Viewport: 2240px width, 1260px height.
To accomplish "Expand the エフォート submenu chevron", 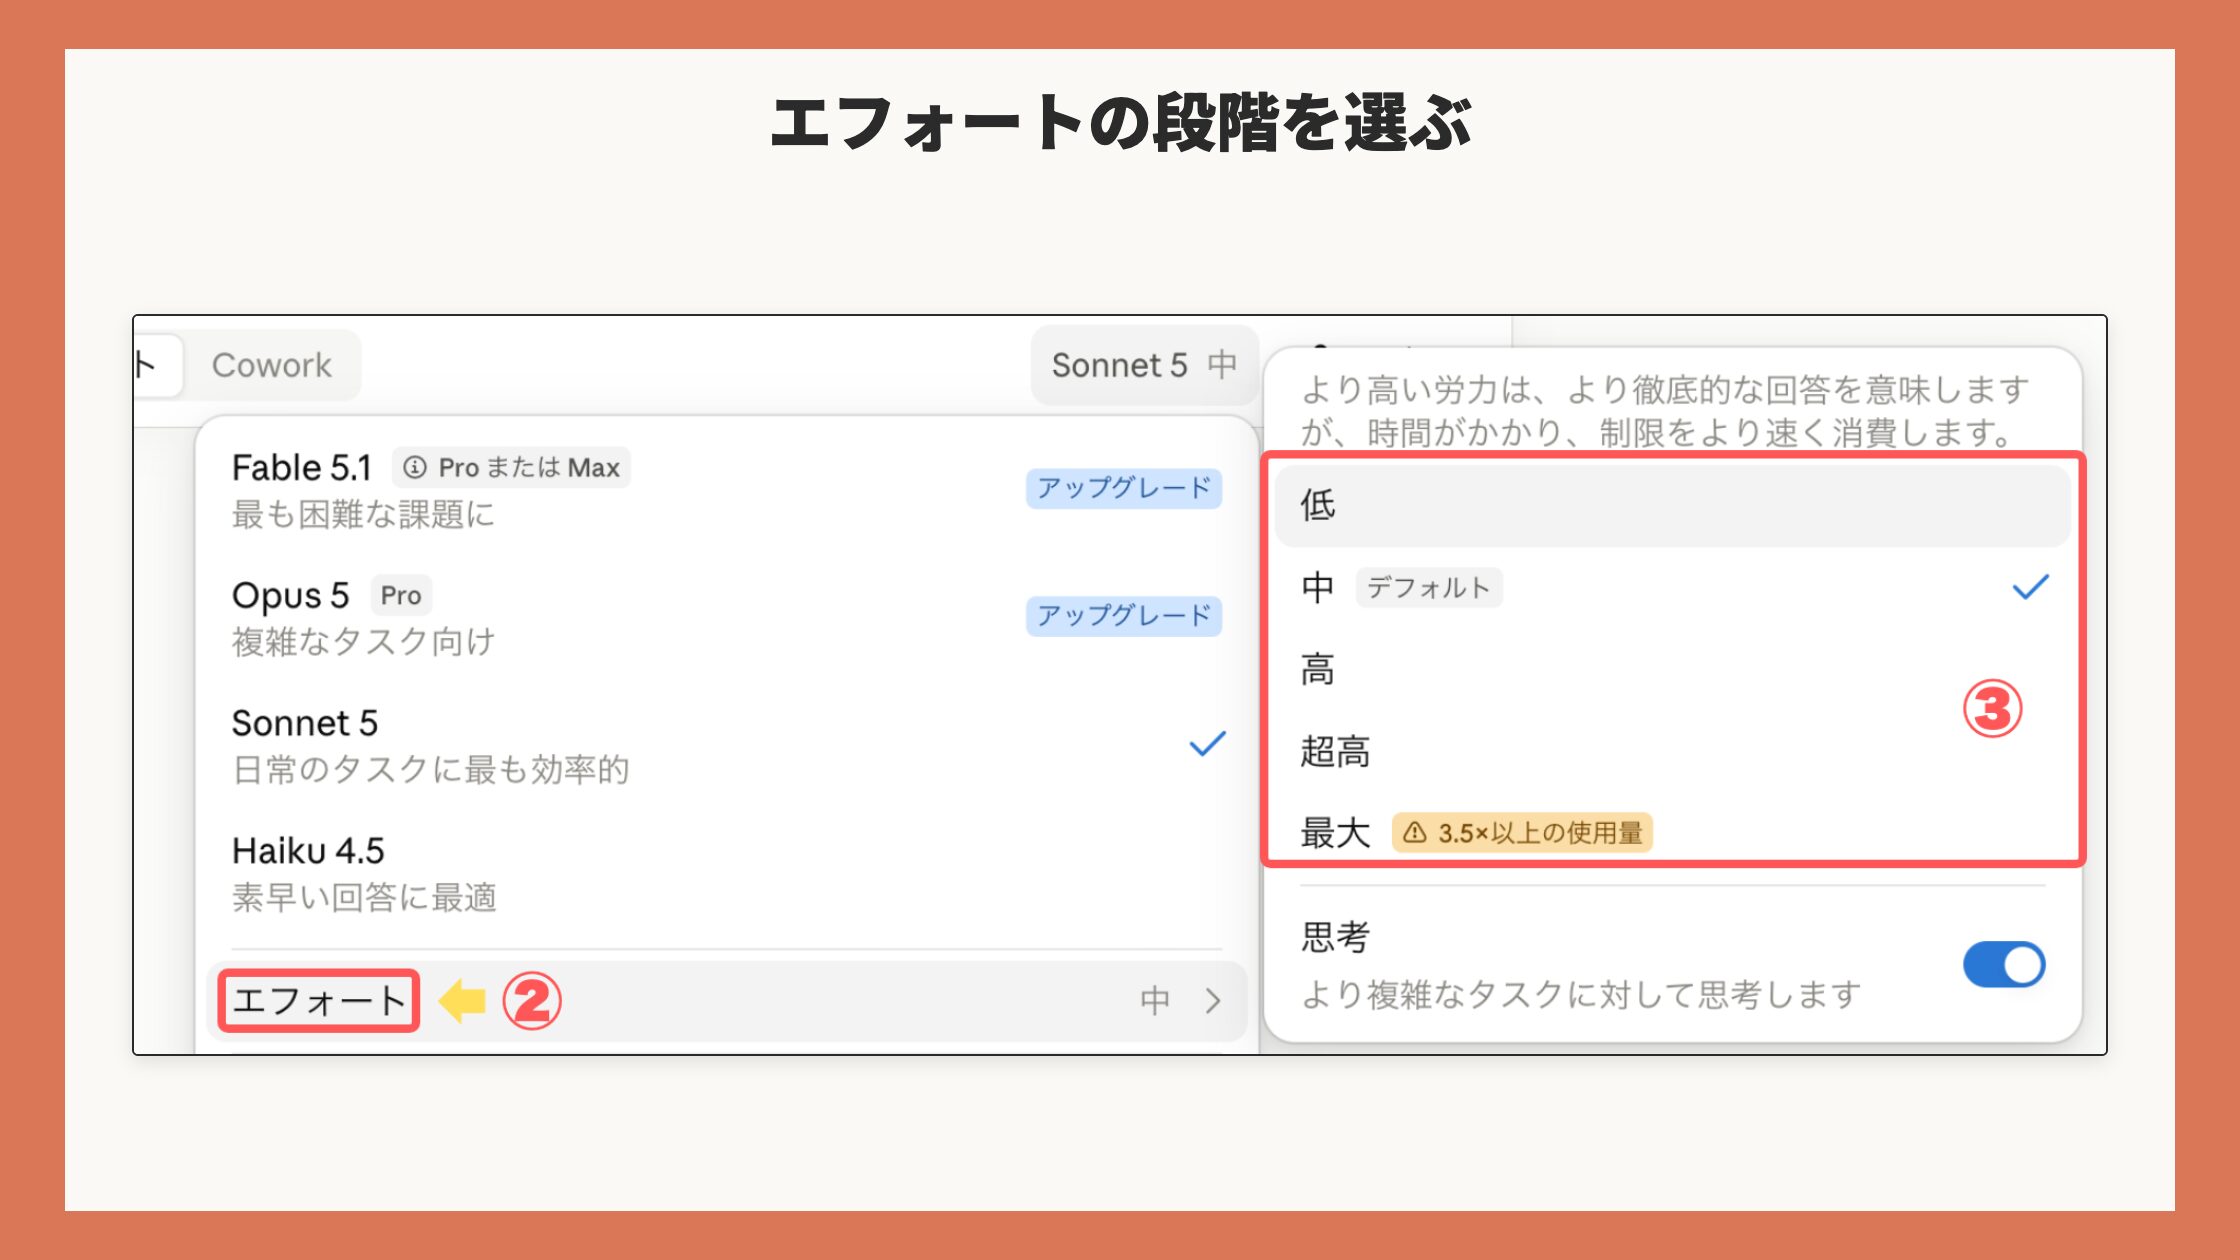I will click(x=1213, y=1001).
